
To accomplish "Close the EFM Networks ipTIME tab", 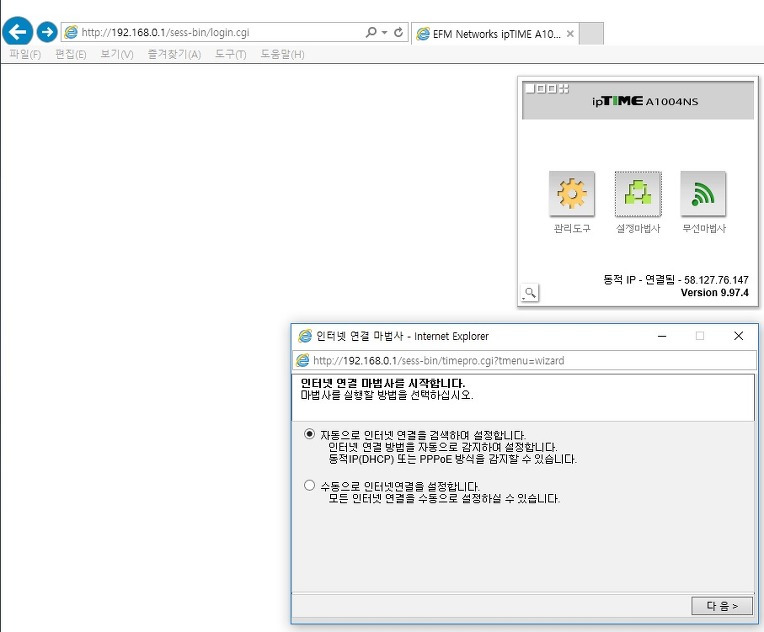I will tap(570, 34).
